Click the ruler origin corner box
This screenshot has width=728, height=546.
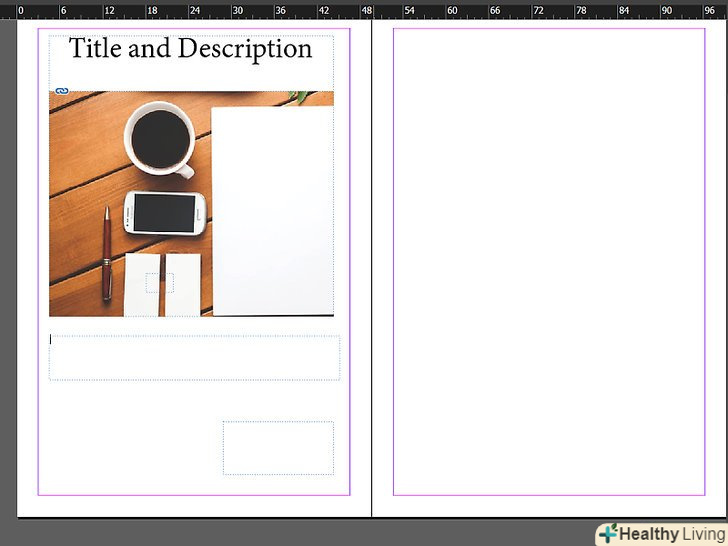pos(8,9)
